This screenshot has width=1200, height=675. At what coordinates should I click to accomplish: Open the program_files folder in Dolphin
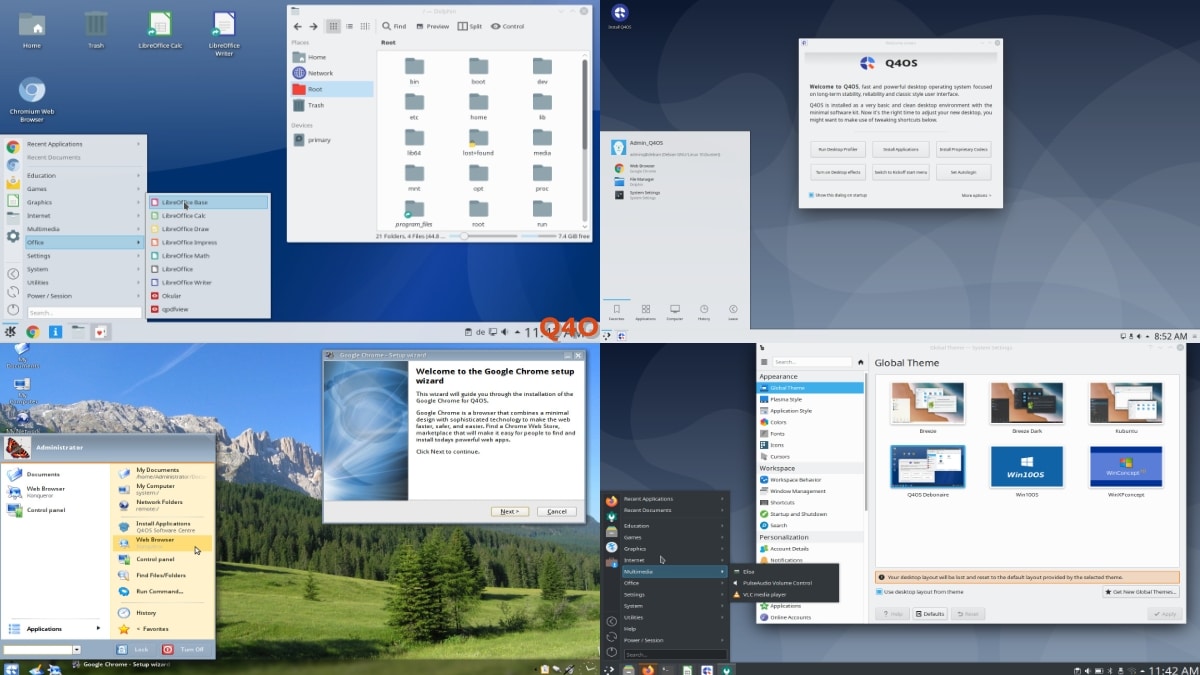[x=414, y=213]
